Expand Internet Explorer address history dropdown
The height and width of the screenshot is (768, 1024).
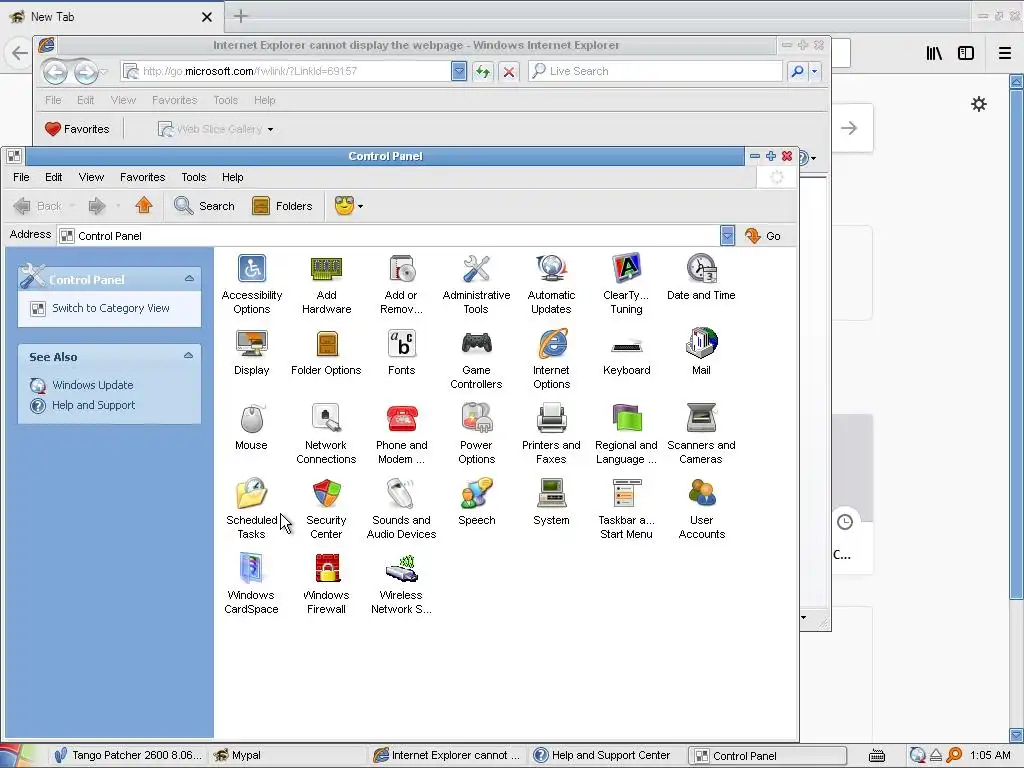[x=458, y=71]
